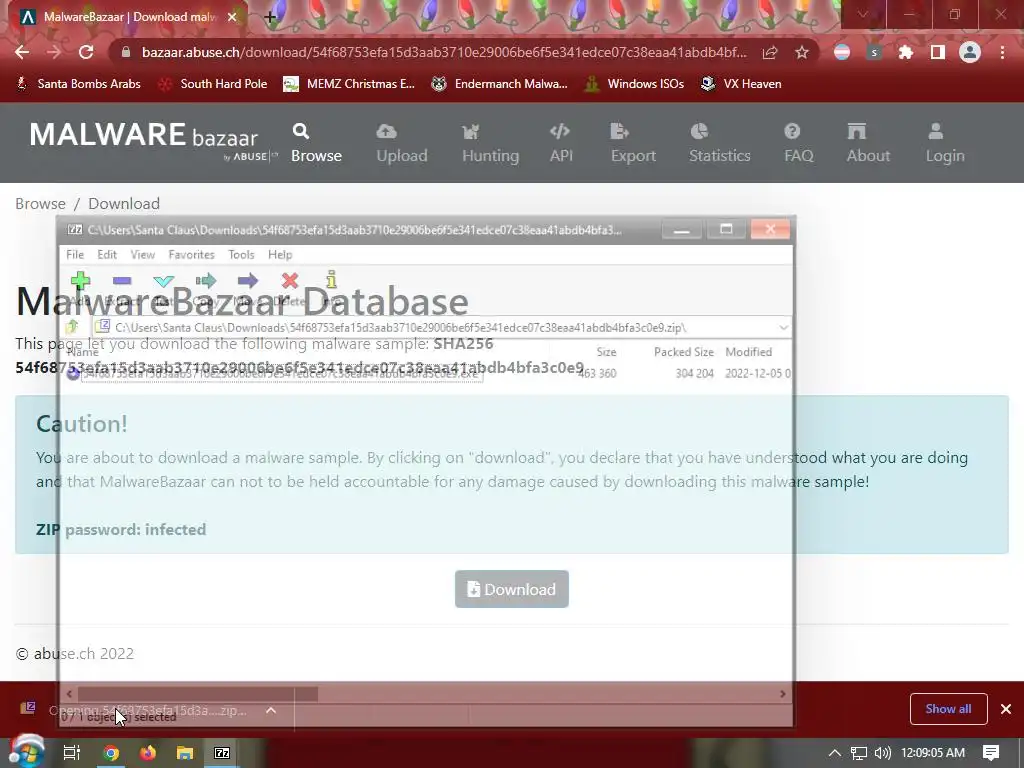The width and height of the screenshot is (1024, 768).
Task: Sort by the Name column header
Action: pos(83,352)
